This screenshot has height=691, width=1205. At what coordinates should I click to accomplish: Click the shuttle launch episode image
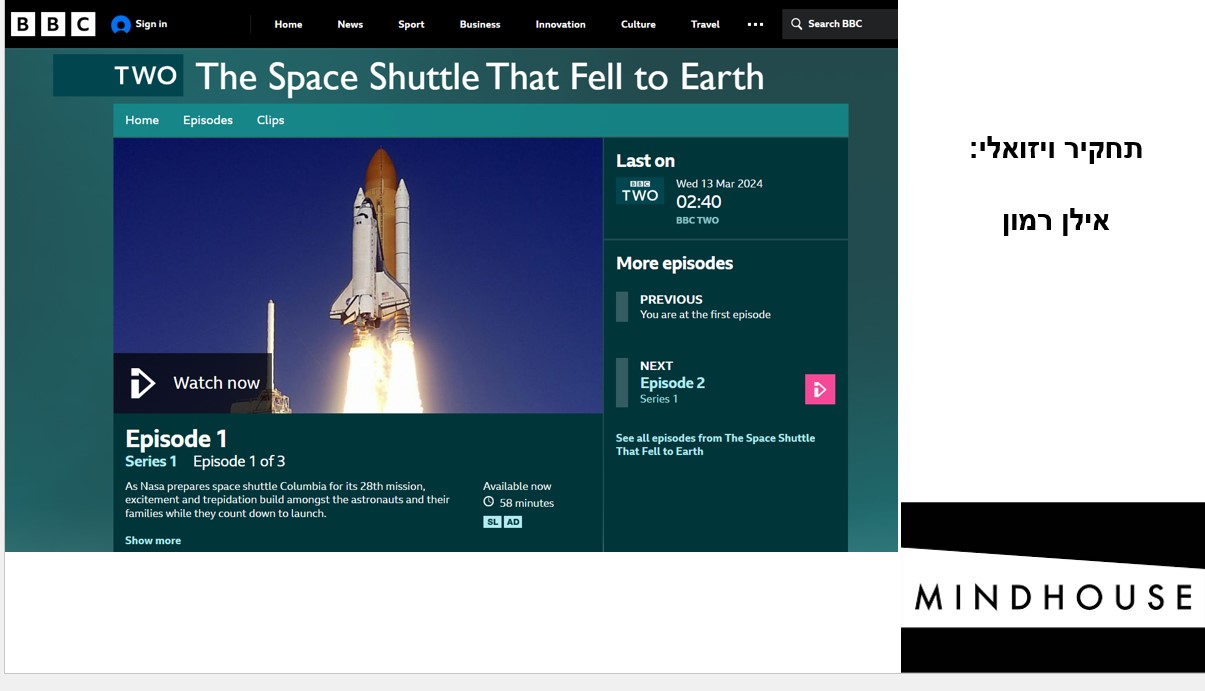358,275
